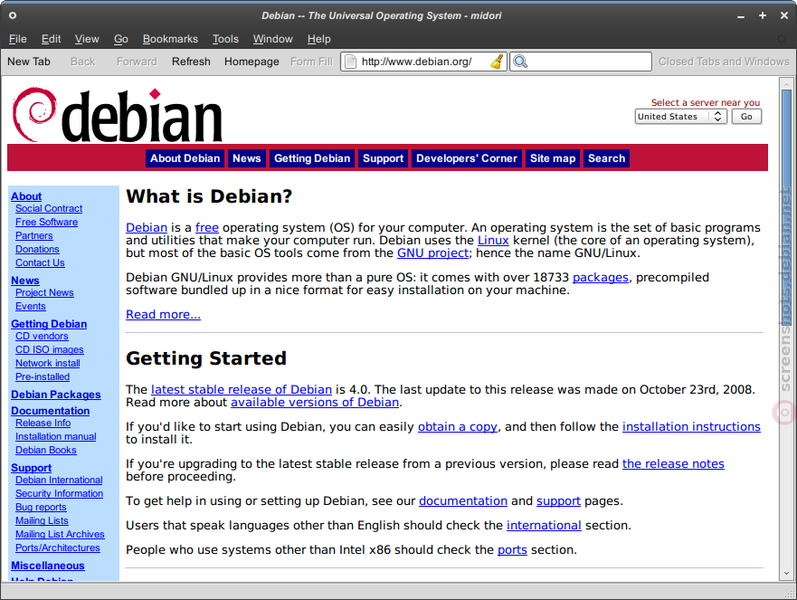This screenshot has height=600, width=797.
Task: Click the vertical scrollbar thumb
Action: tap(786, 206)
